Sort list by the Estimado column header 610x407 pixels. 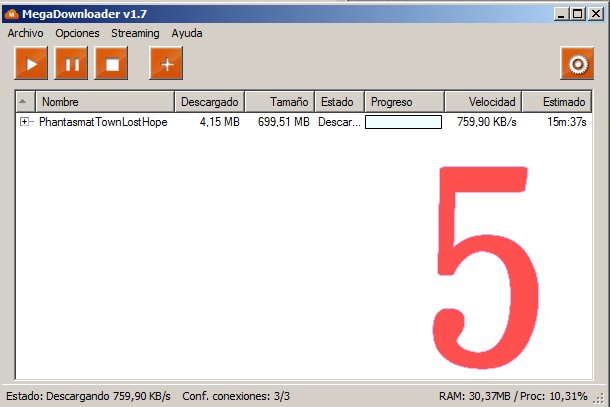click(557, 102)
